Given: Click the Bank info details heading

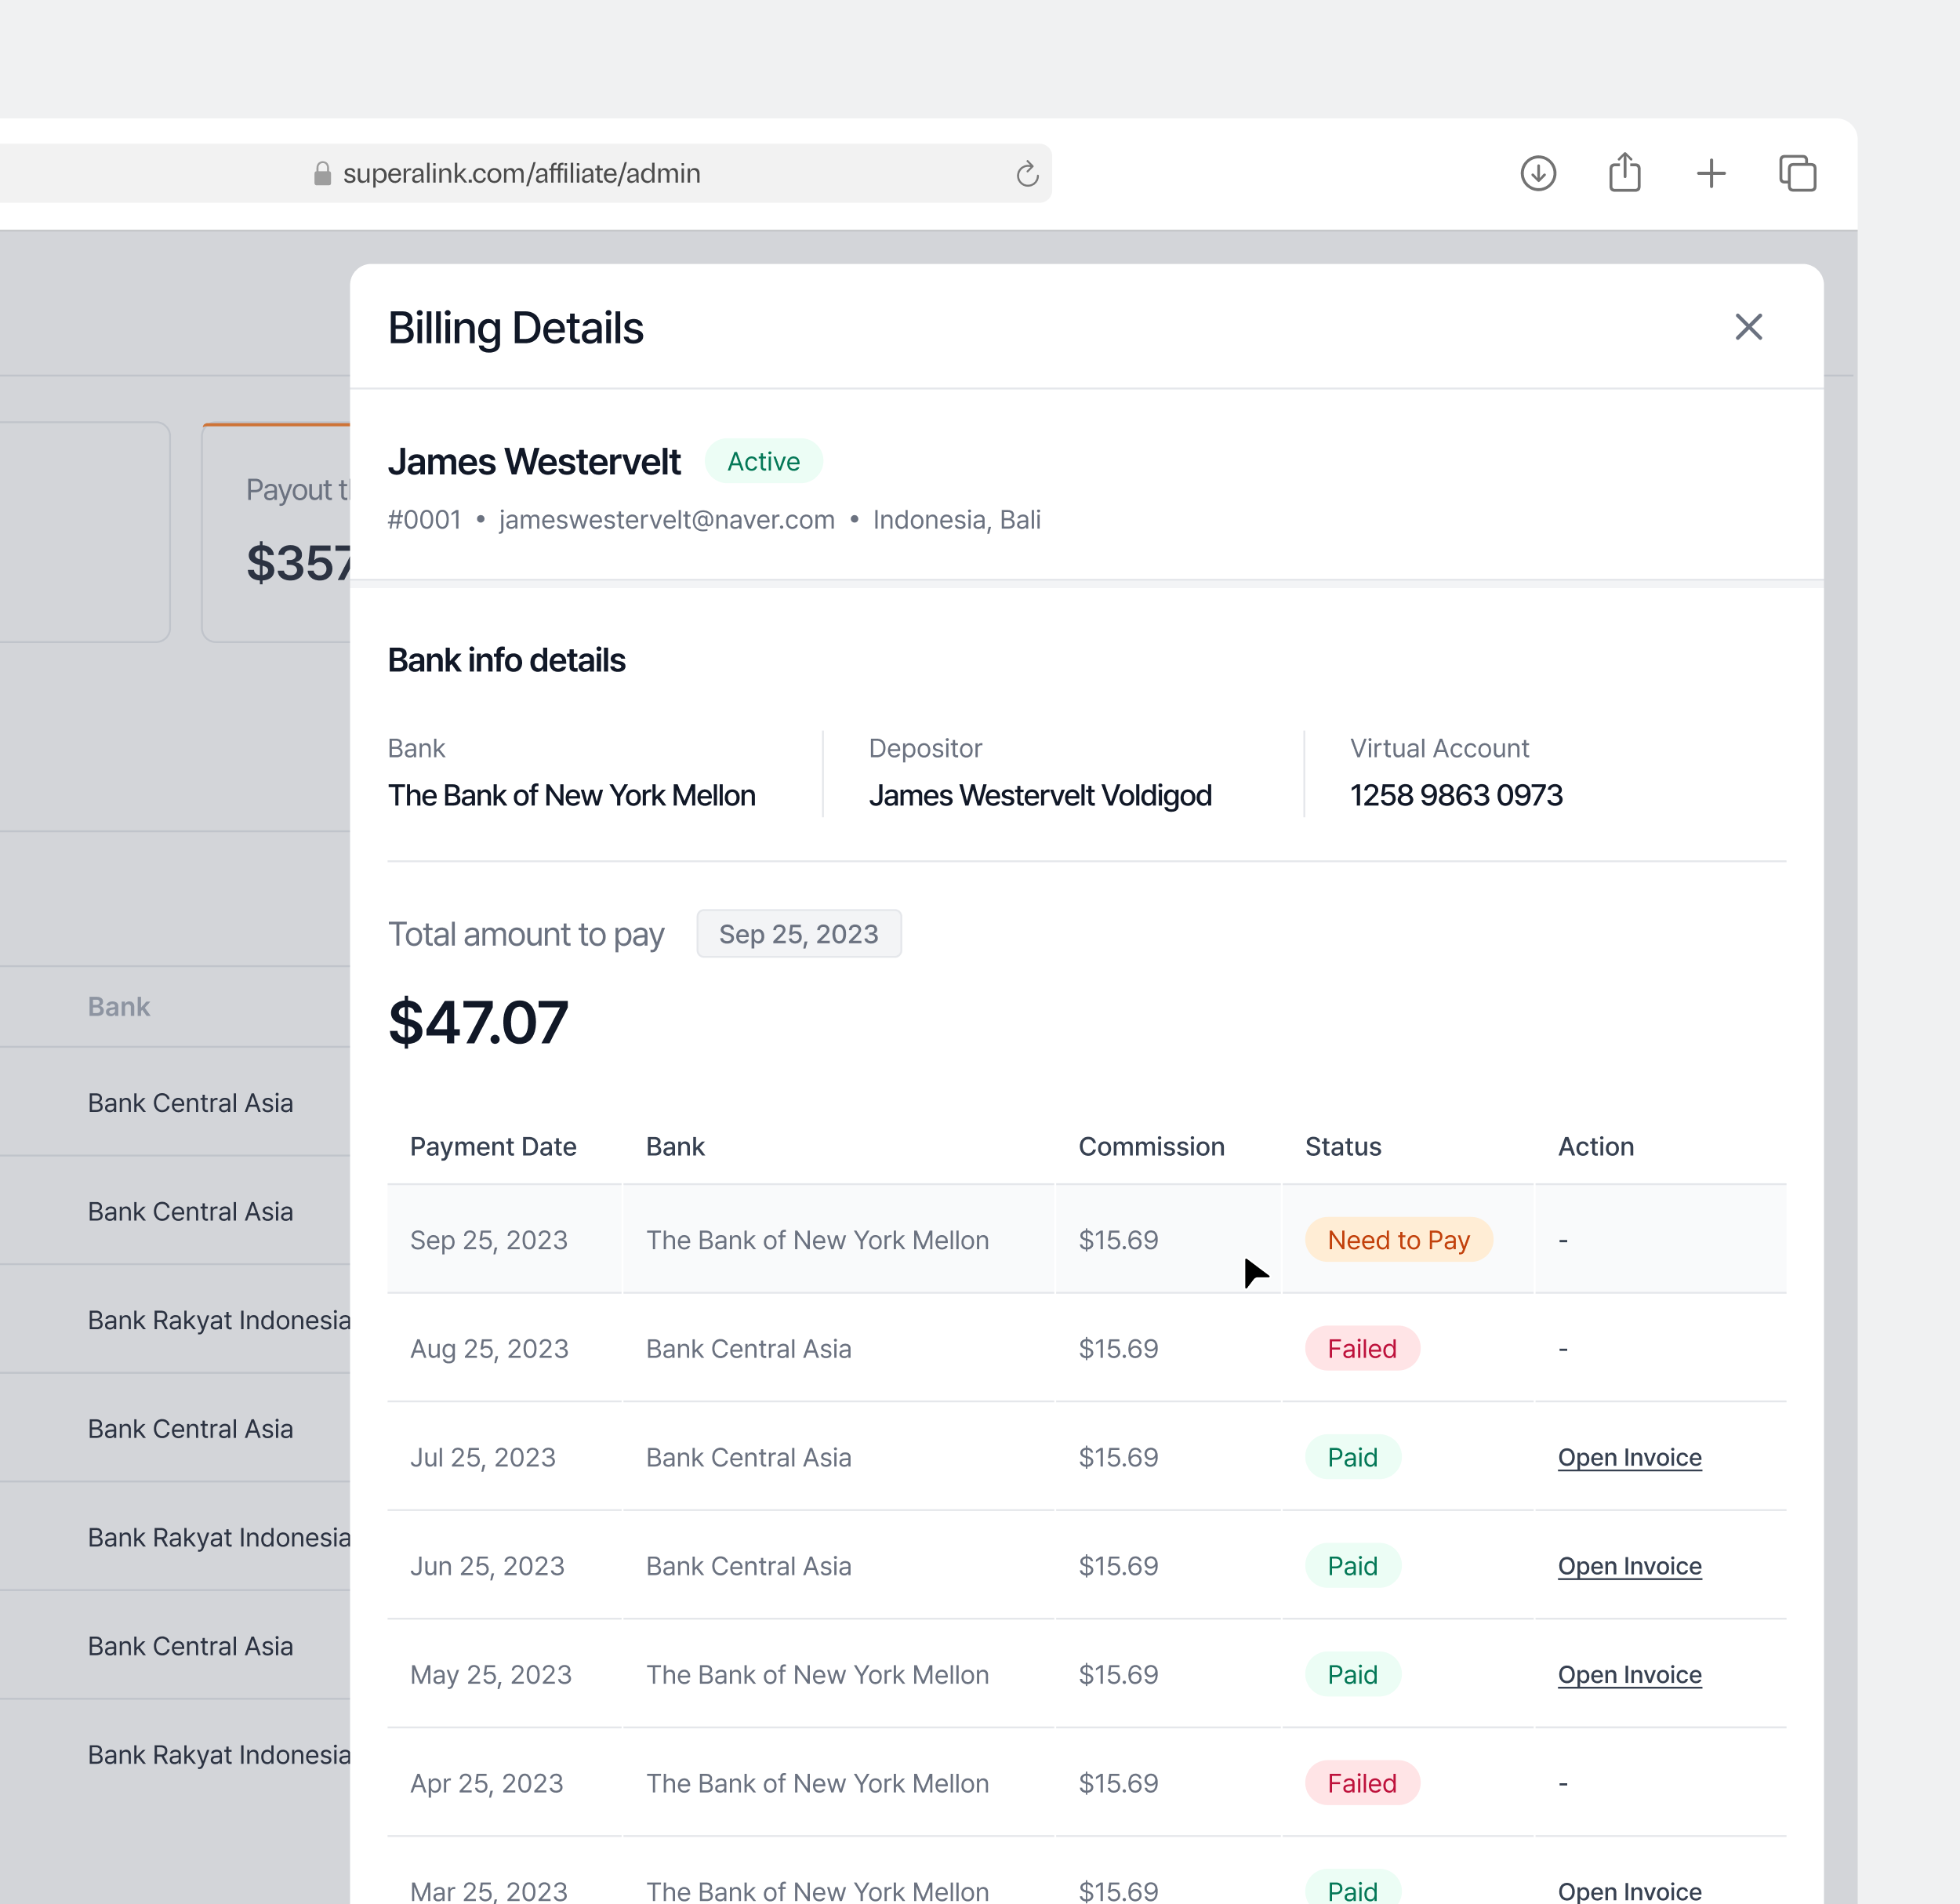Looking at the screenshot, I should coord(506,660).
